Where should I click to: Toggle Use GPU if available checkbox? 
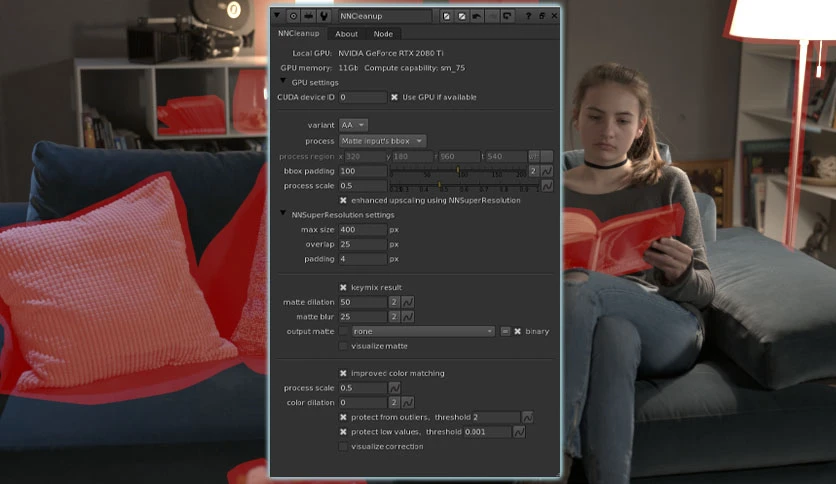(x=395, y=97)
